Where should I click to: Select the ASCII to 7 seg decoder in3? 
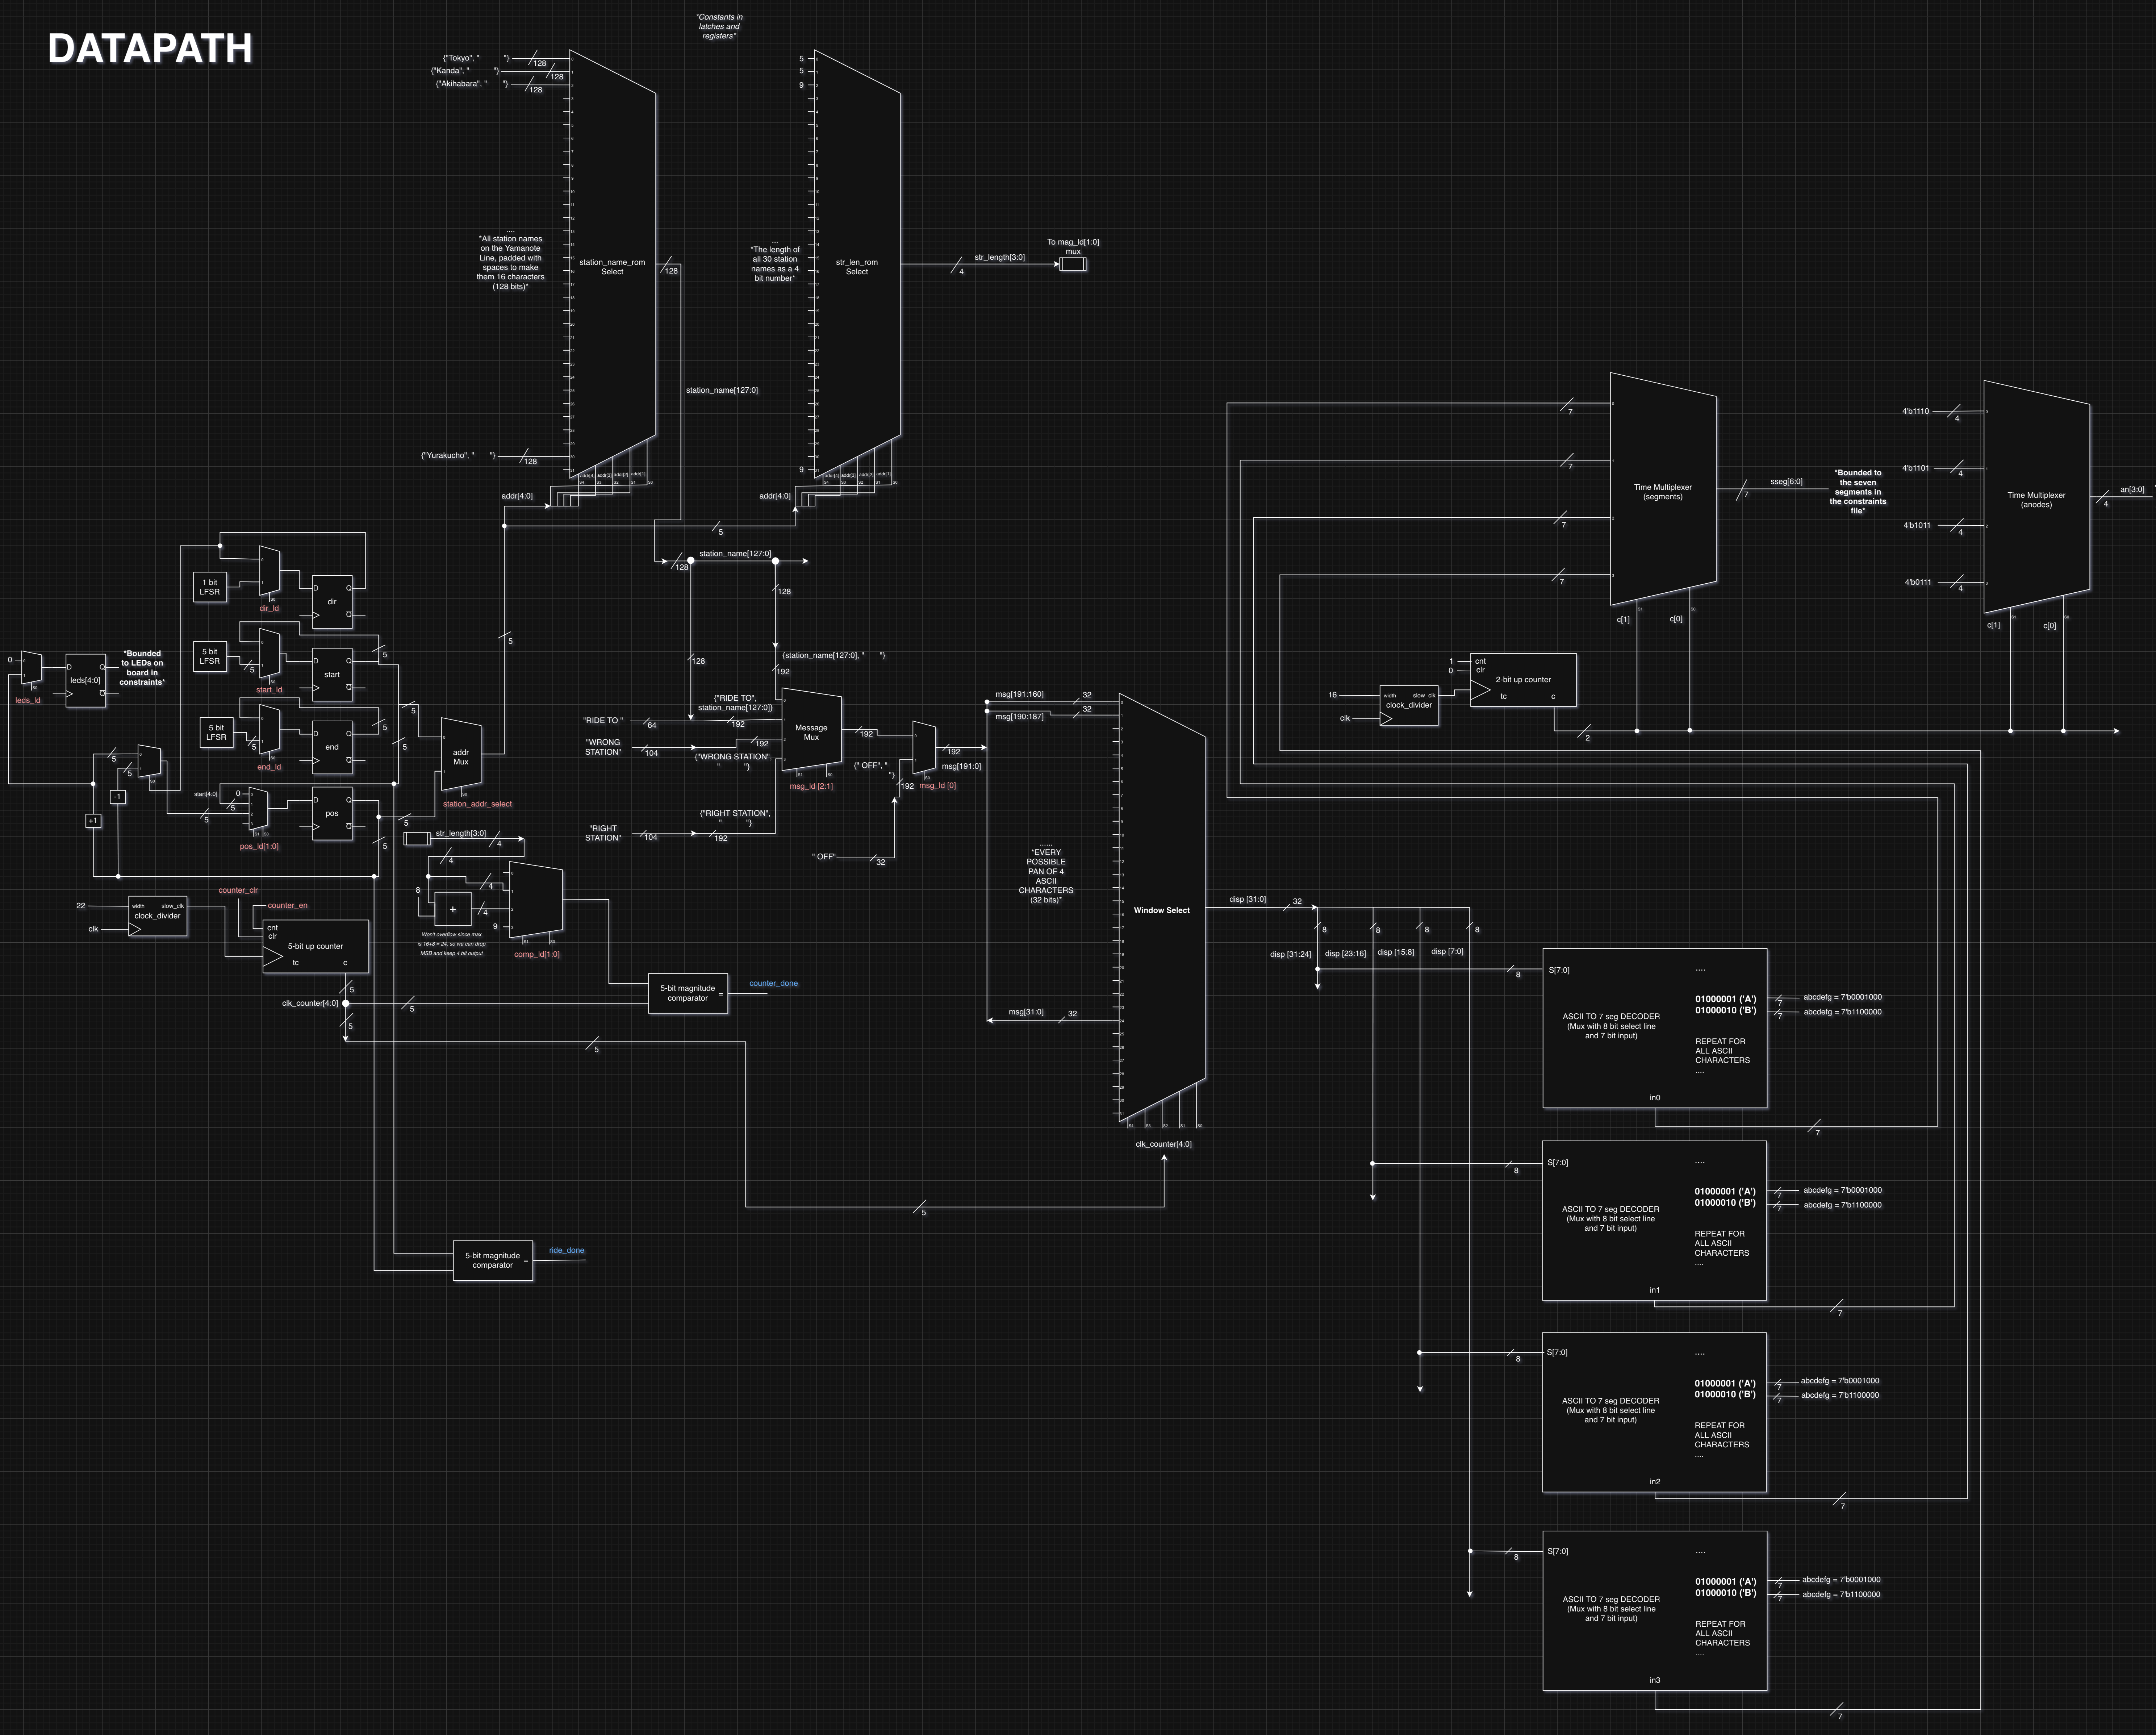[1655, 1611]
